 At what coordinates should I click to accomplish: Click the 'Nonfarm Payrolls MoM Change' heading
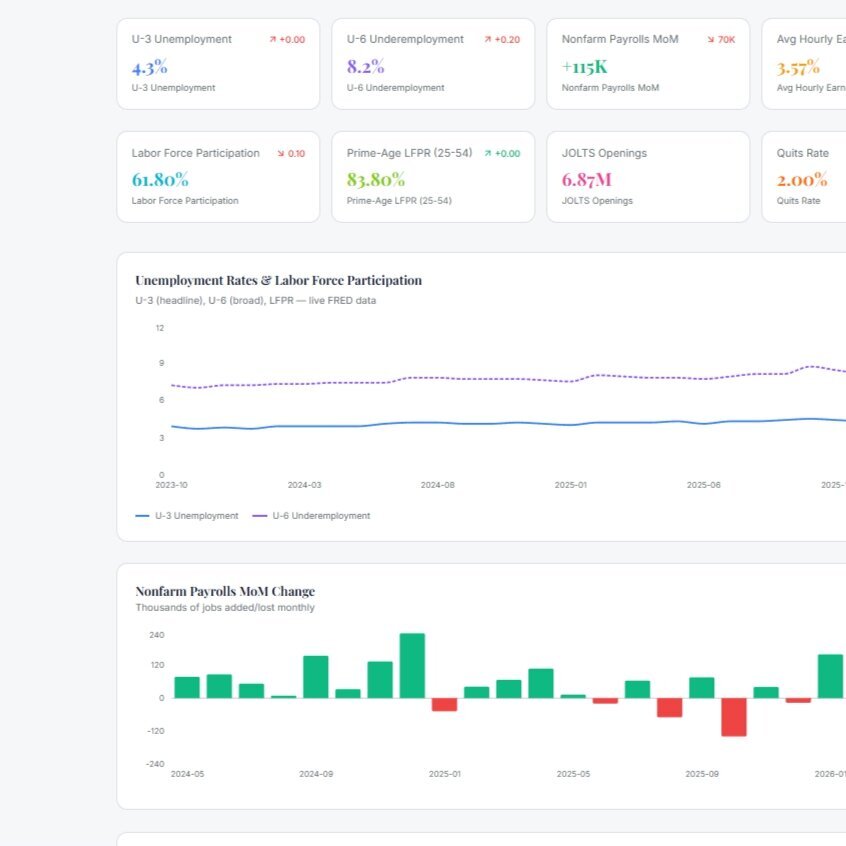[225, 591]
